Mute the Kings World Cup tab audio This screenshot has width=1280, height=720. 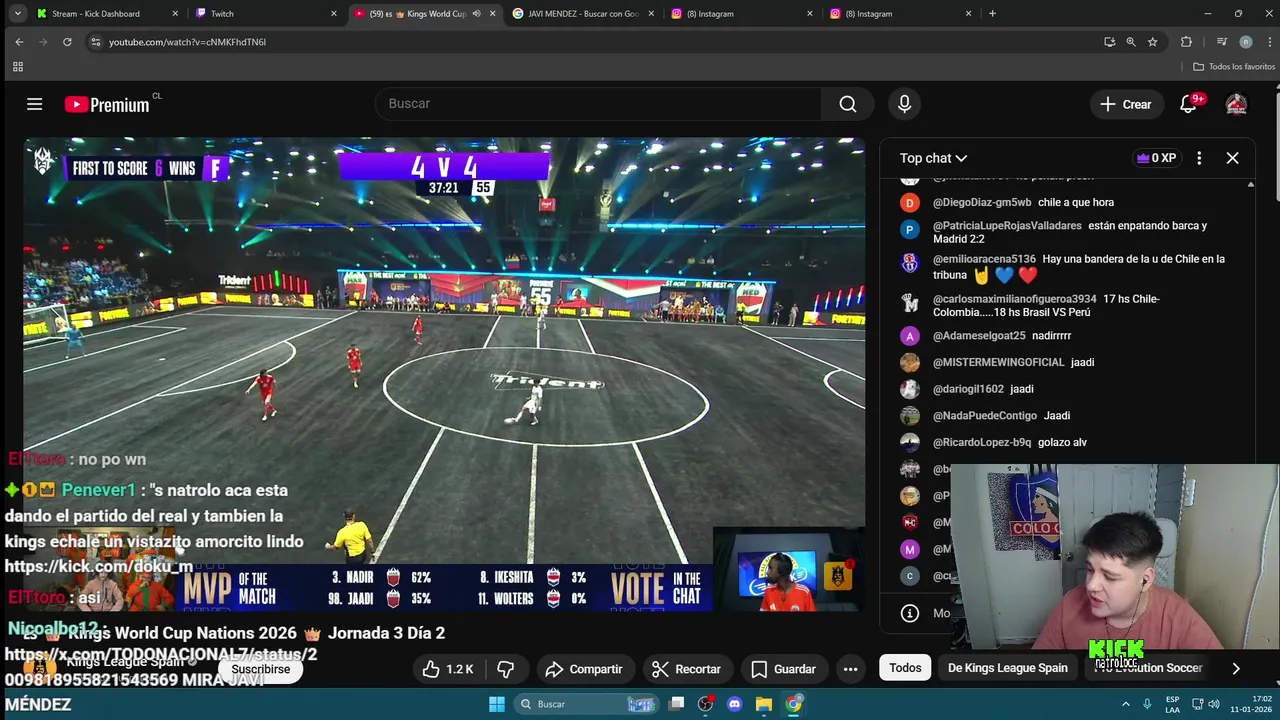(476, 14)
